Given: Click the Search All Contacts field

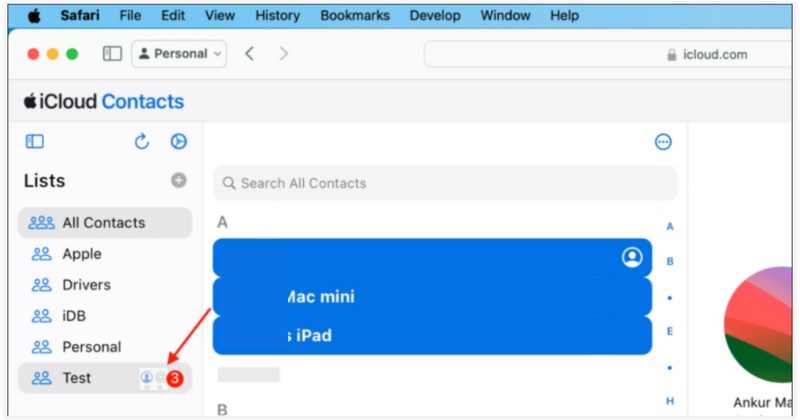Looking at the screenshot, I should point(445,183).
